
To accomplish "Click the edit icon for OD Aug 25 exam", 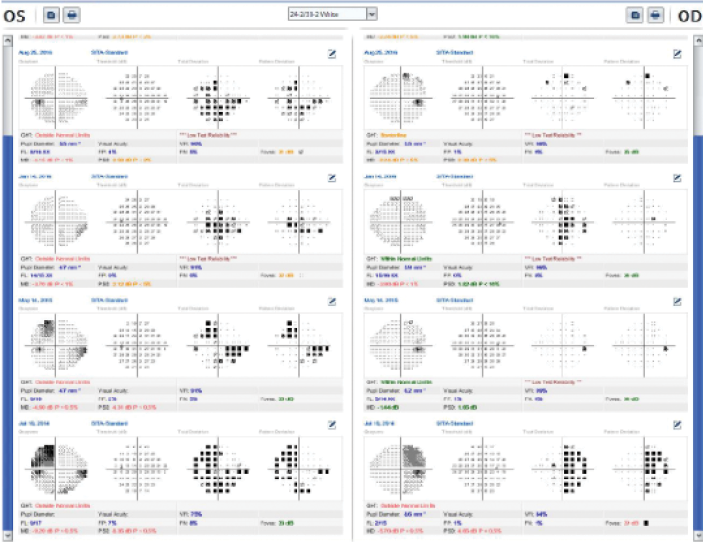I will pos(677,54).
